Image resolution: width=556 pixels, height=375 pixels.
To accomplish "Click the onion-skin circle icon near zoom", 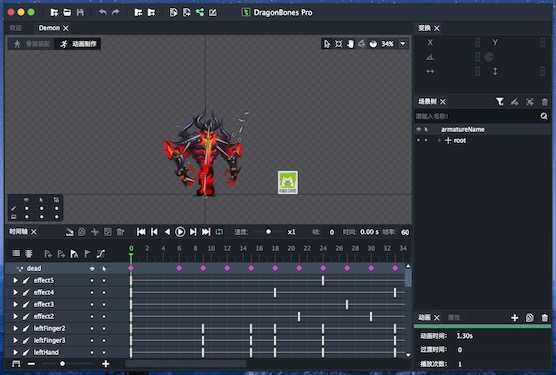I will [x=373, y=44].
